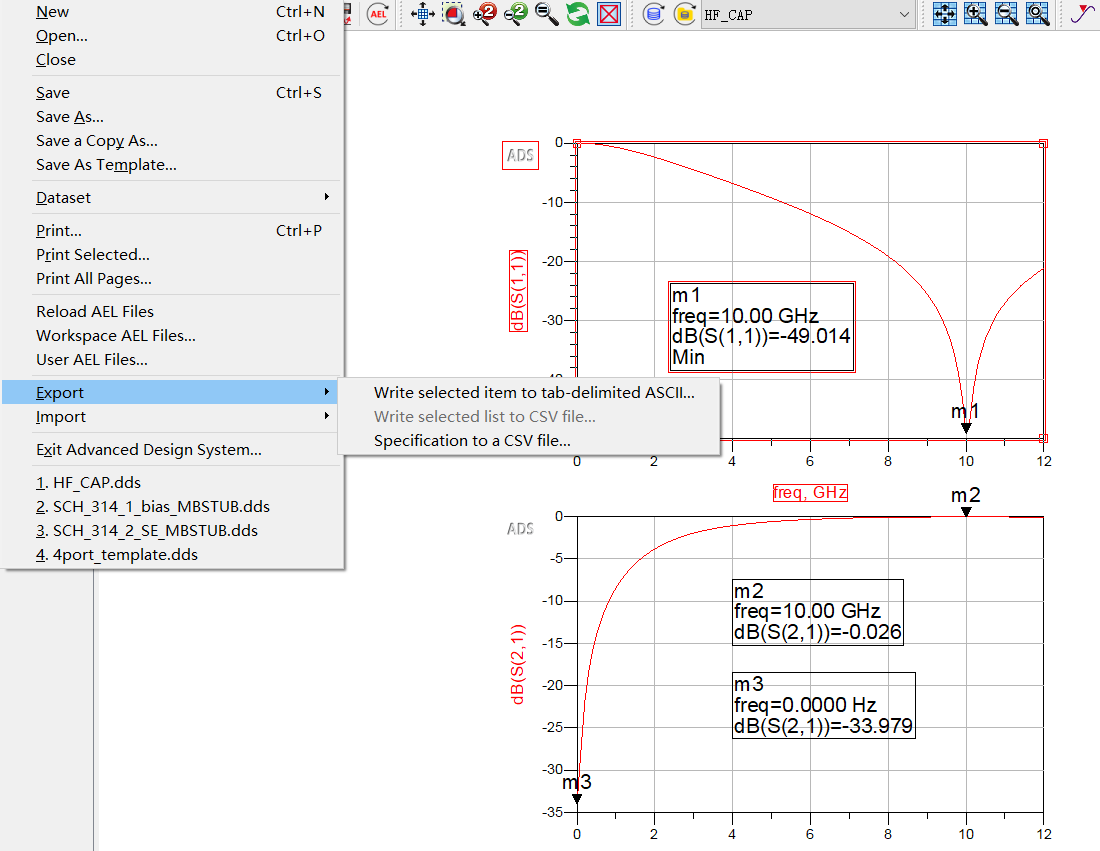The width and height of the screenshot is (1100, 851).
Task: Click the yellow dataset icon
Action: point(685,13)
